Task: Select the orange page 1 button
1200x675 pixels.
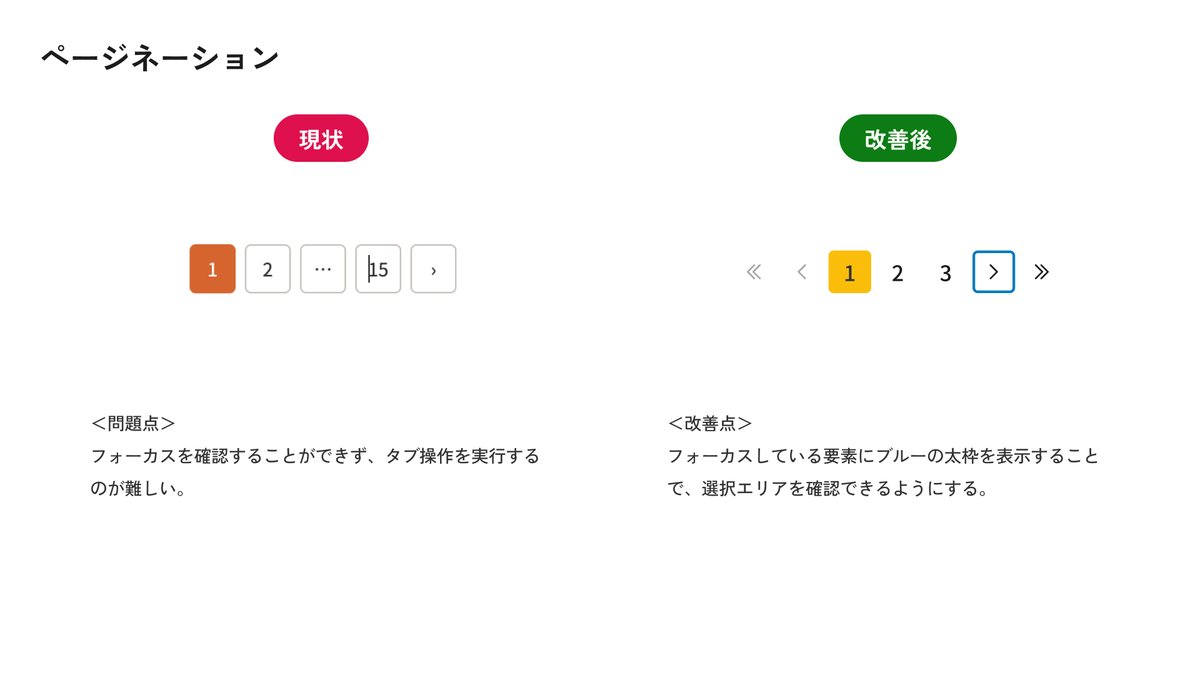Action: point(212,269)
